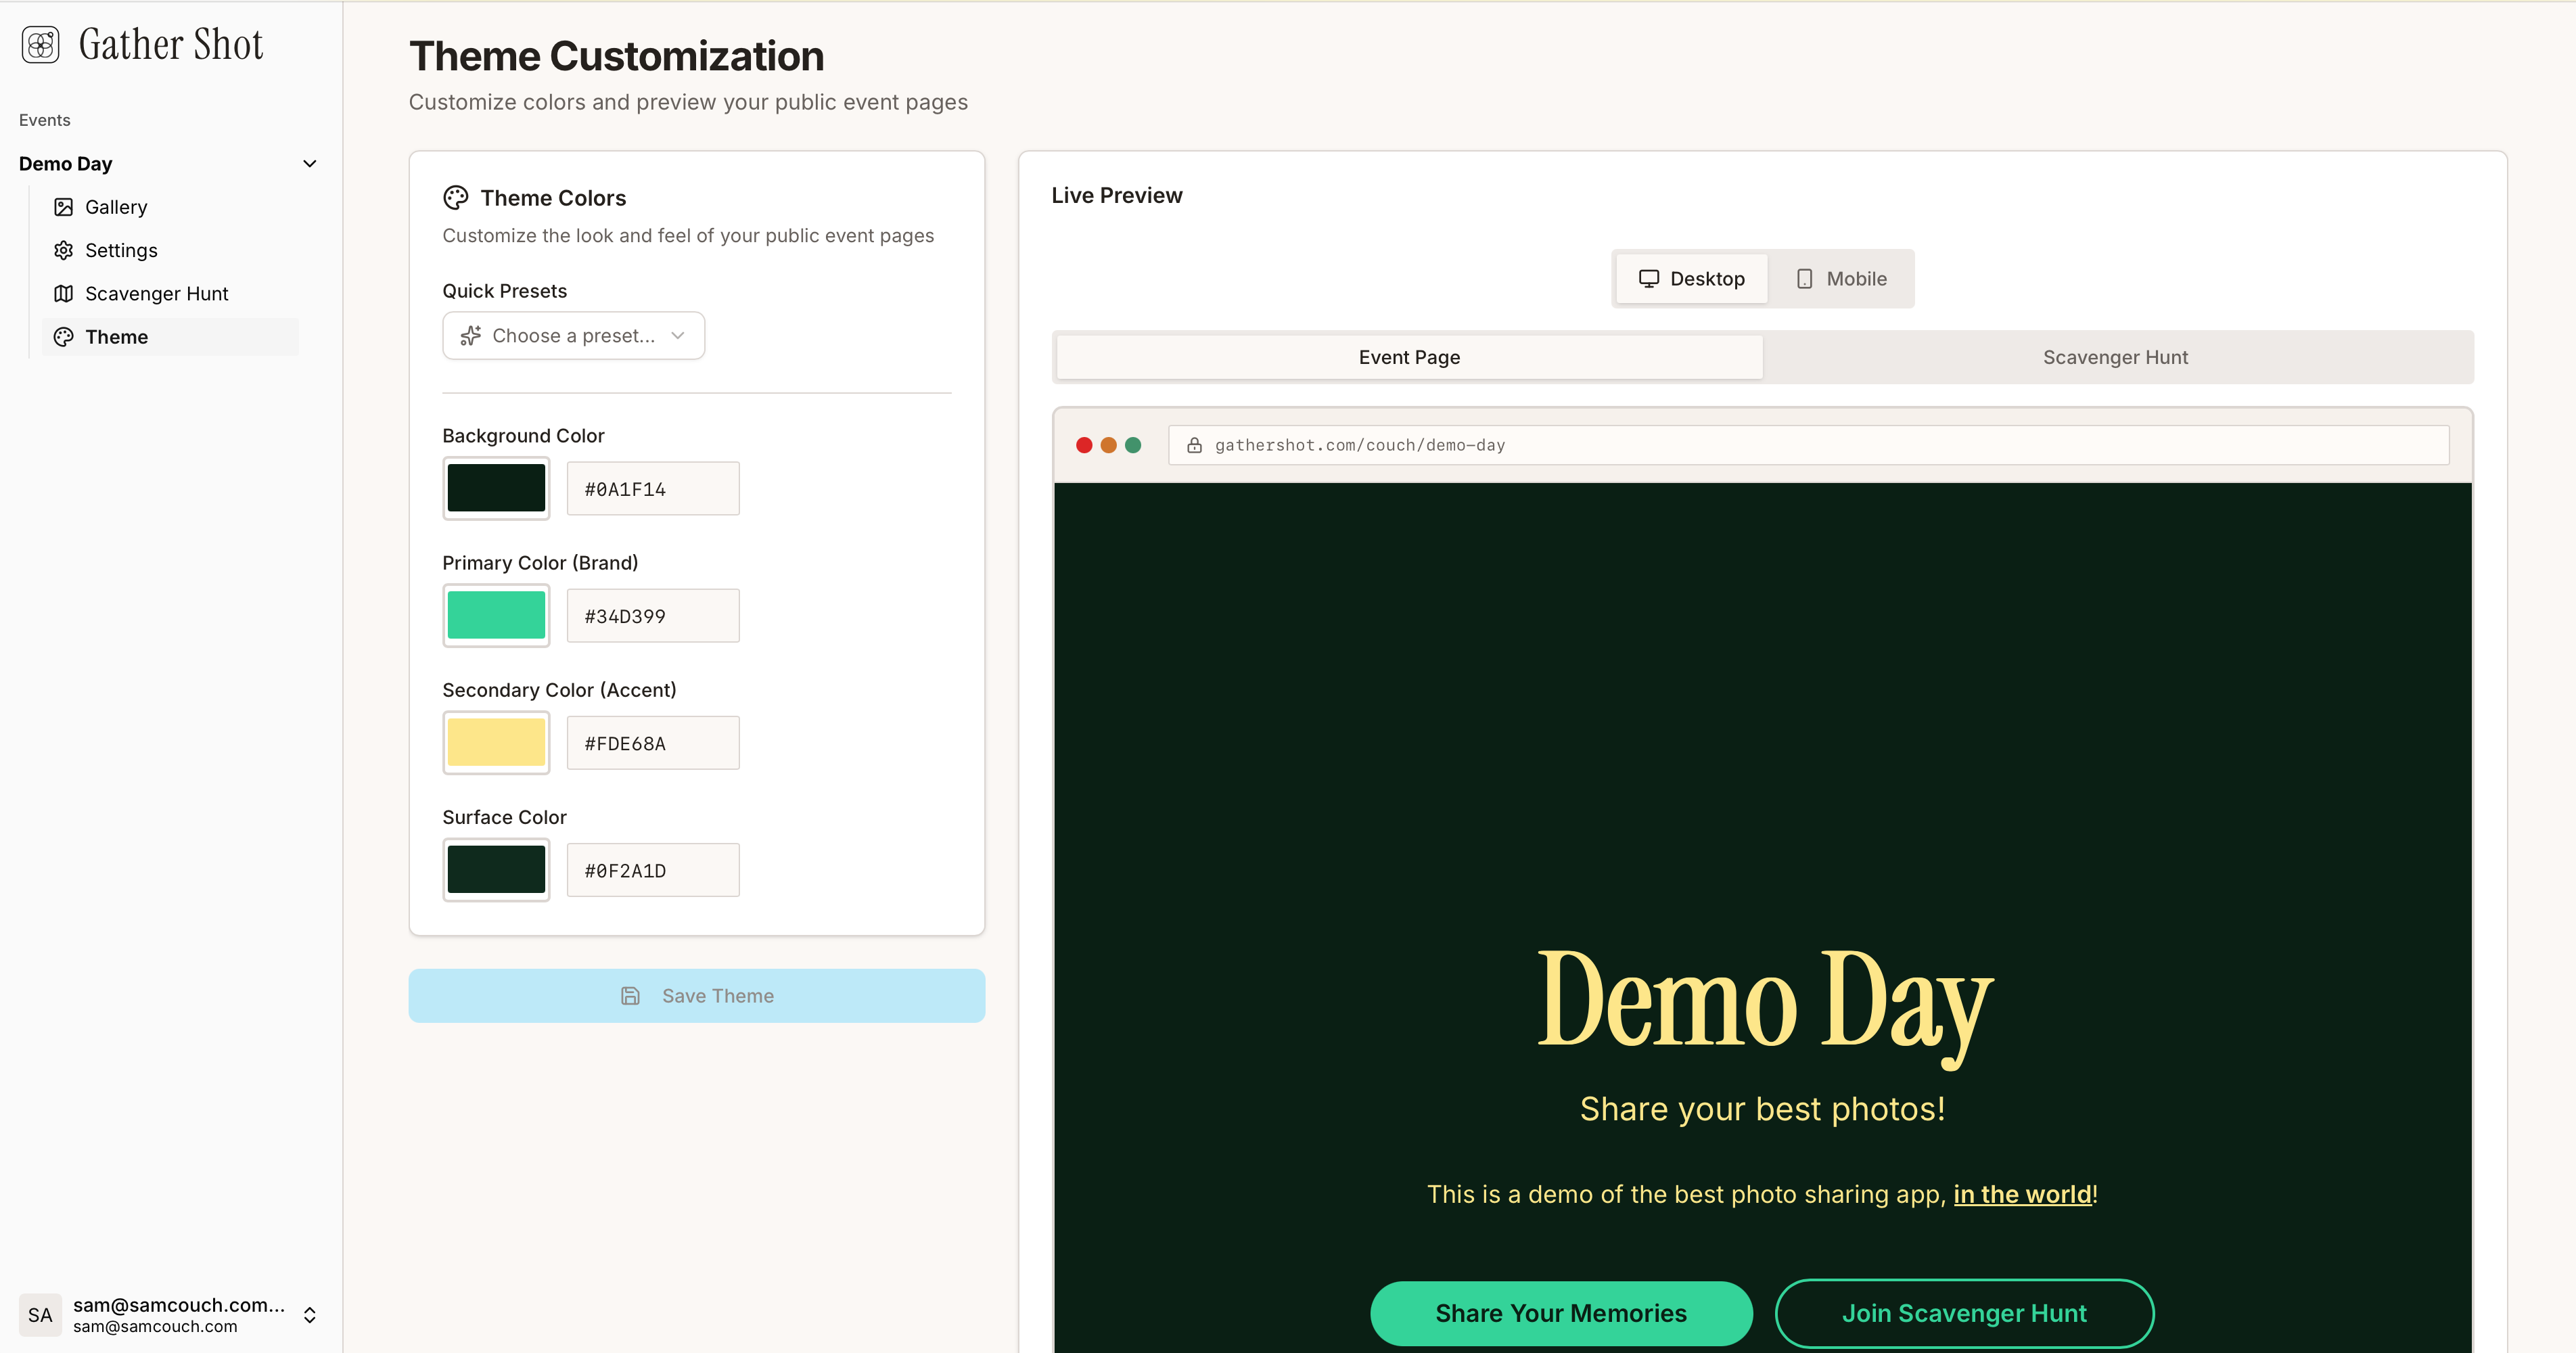Click the palette icon beside Theme Colors
The width and height of the screenshot is (2576, 1353).
456,197
